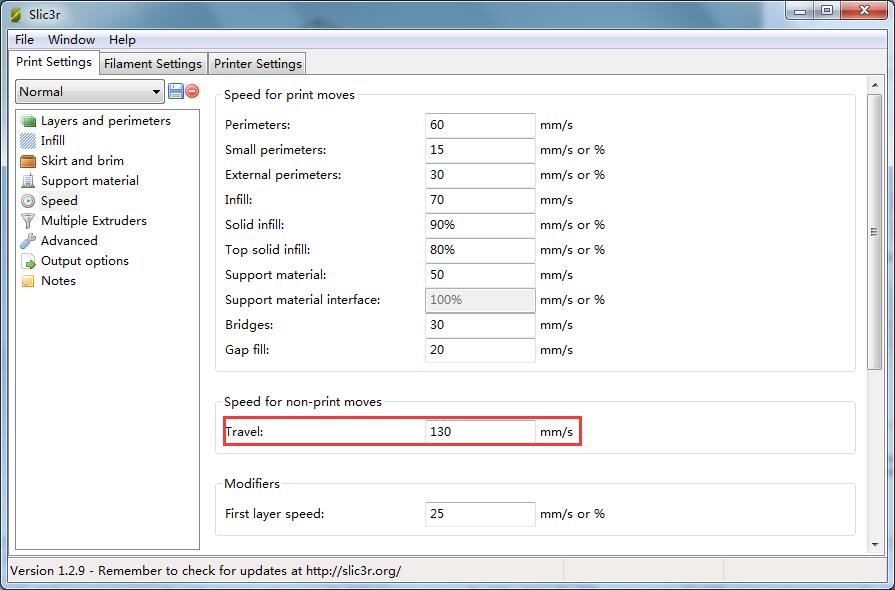Minimize the Slic3r window
This screenshot has width=895, height=590.
pyautogui.click(x=800, y=11)
